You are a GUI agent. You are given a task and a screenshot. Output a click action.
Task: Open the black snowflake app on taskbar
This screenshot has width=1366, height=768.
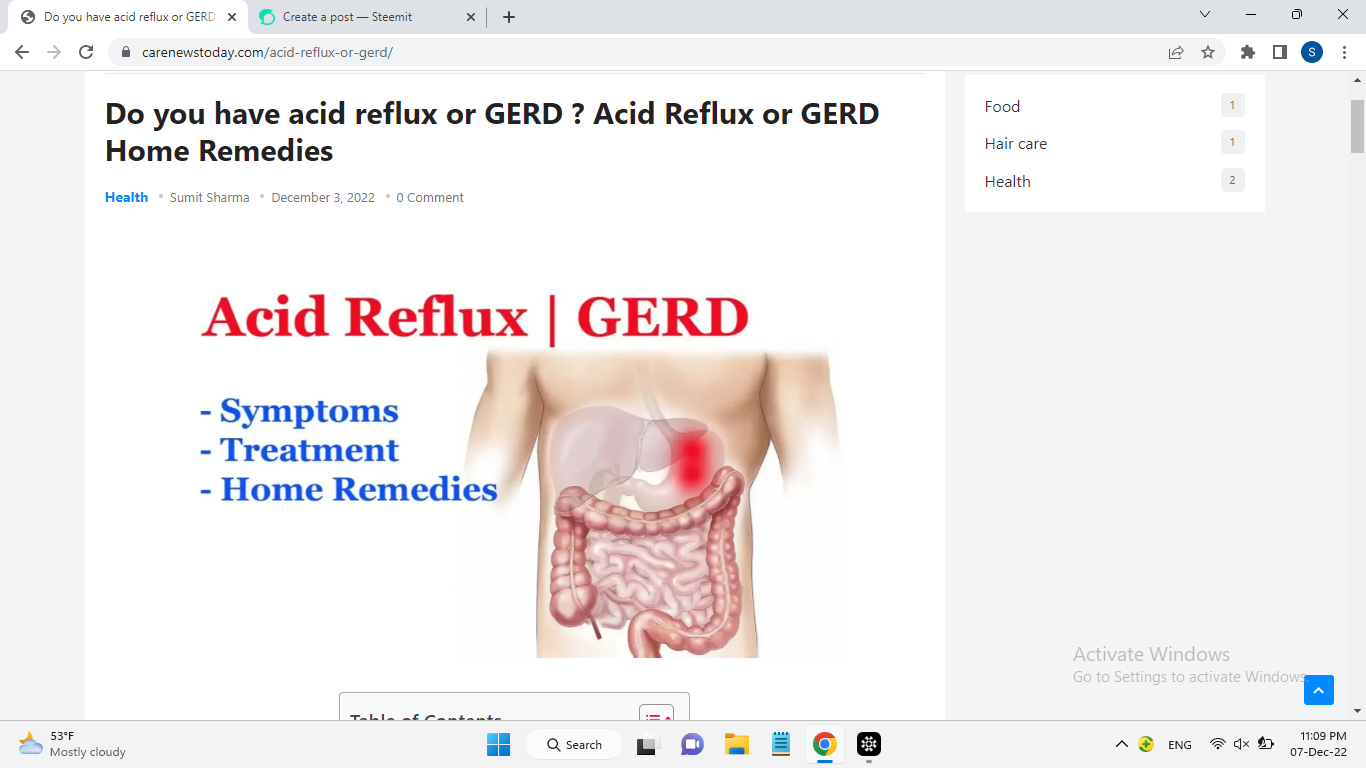[x=869, y=745]
